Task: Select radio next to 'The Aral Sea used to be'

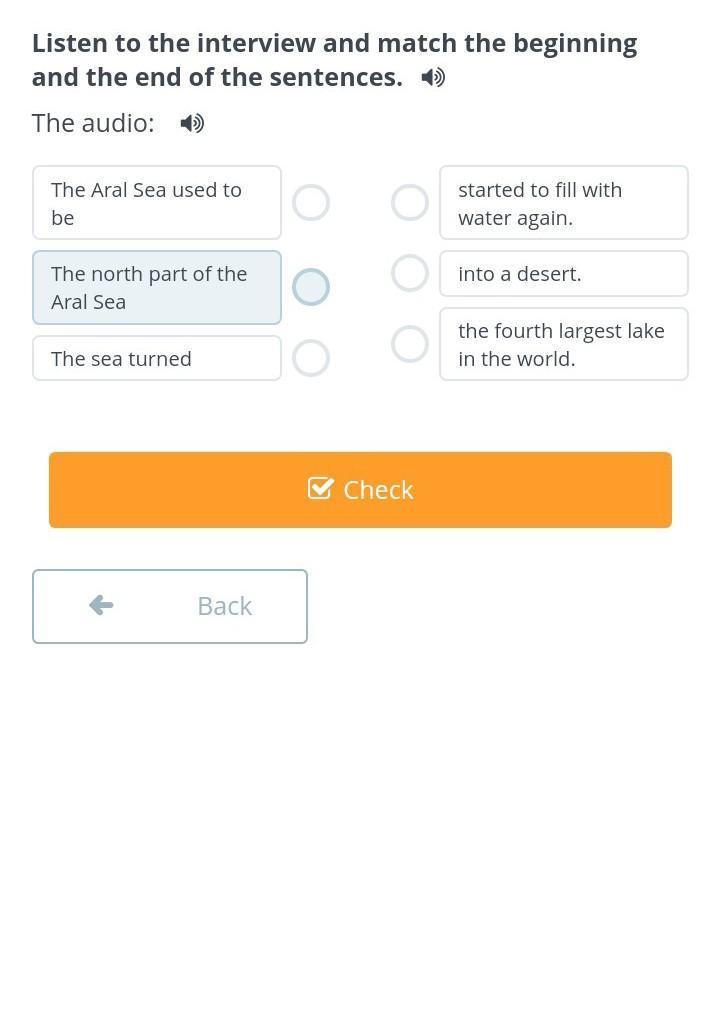Action: (x=311, y=202)
